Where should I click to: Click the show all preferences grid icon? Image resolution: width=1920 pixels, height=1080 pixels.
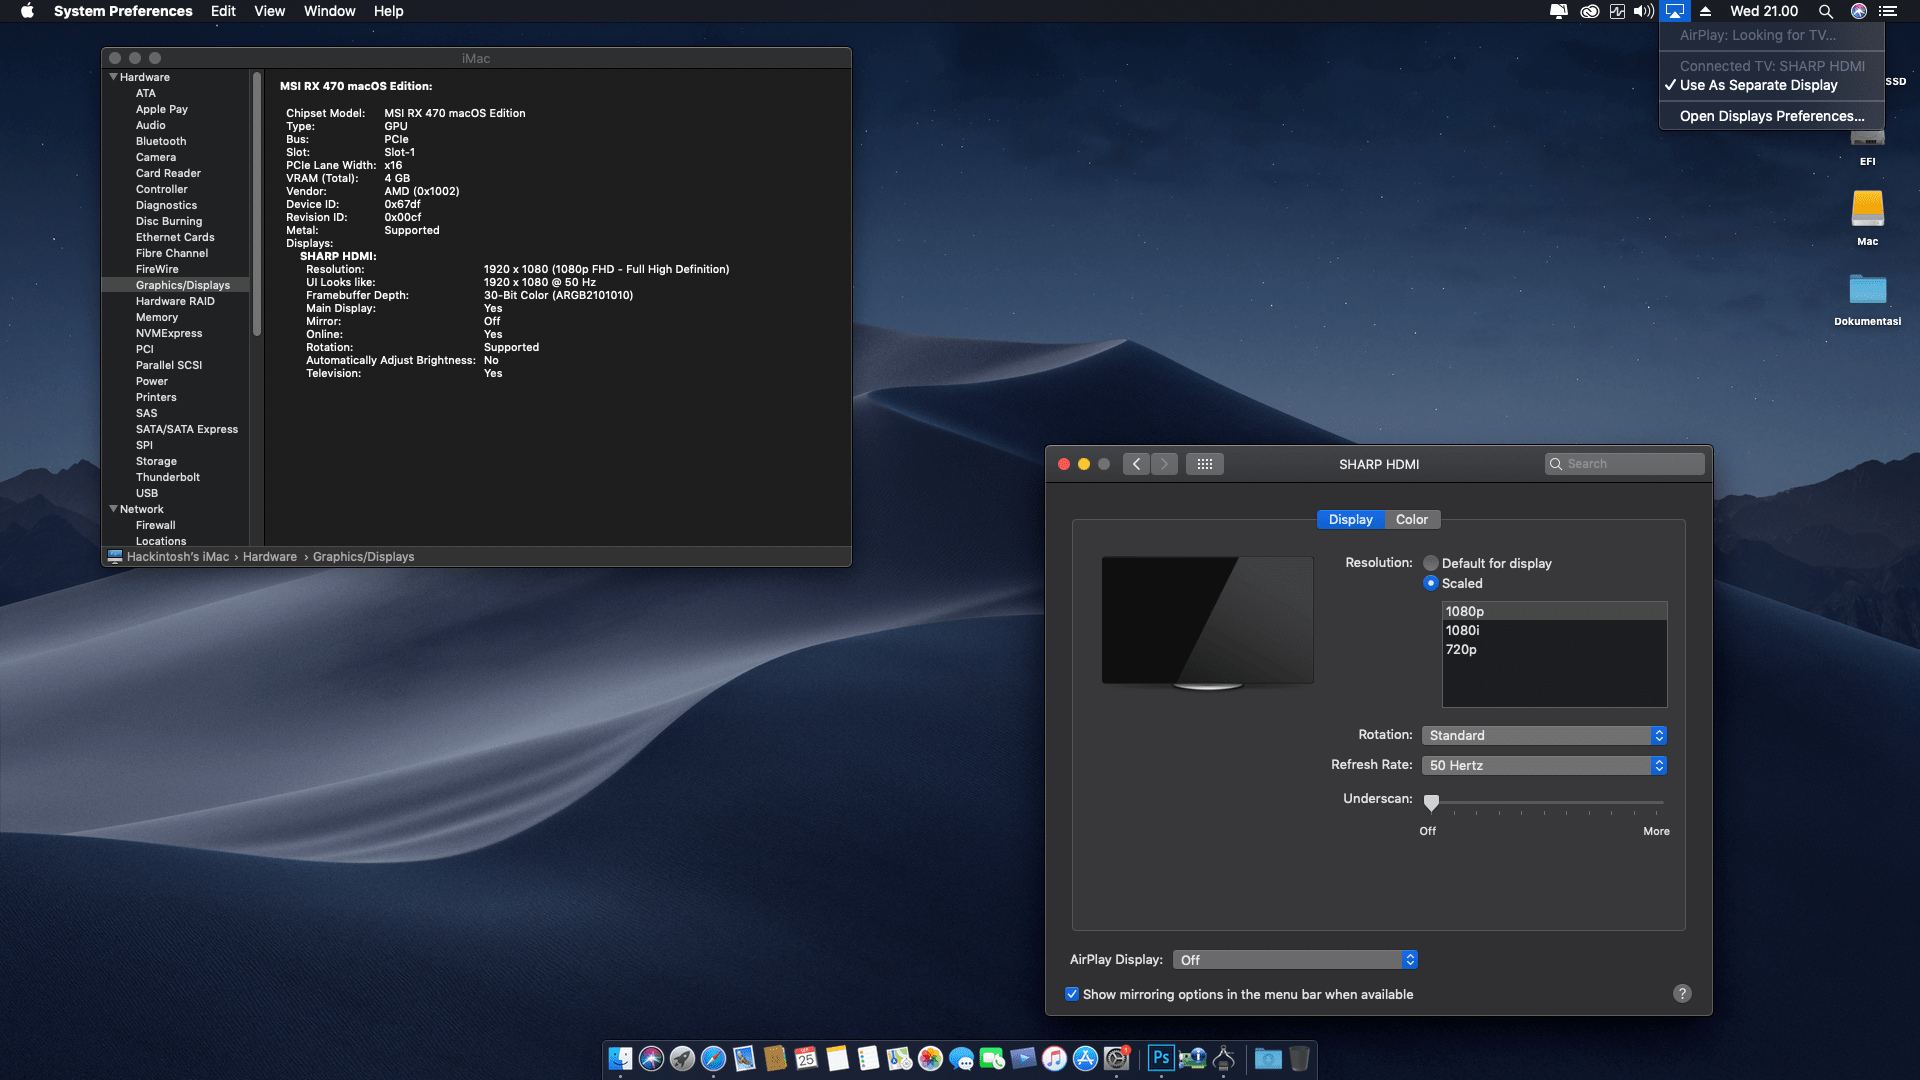(1204, 464)
